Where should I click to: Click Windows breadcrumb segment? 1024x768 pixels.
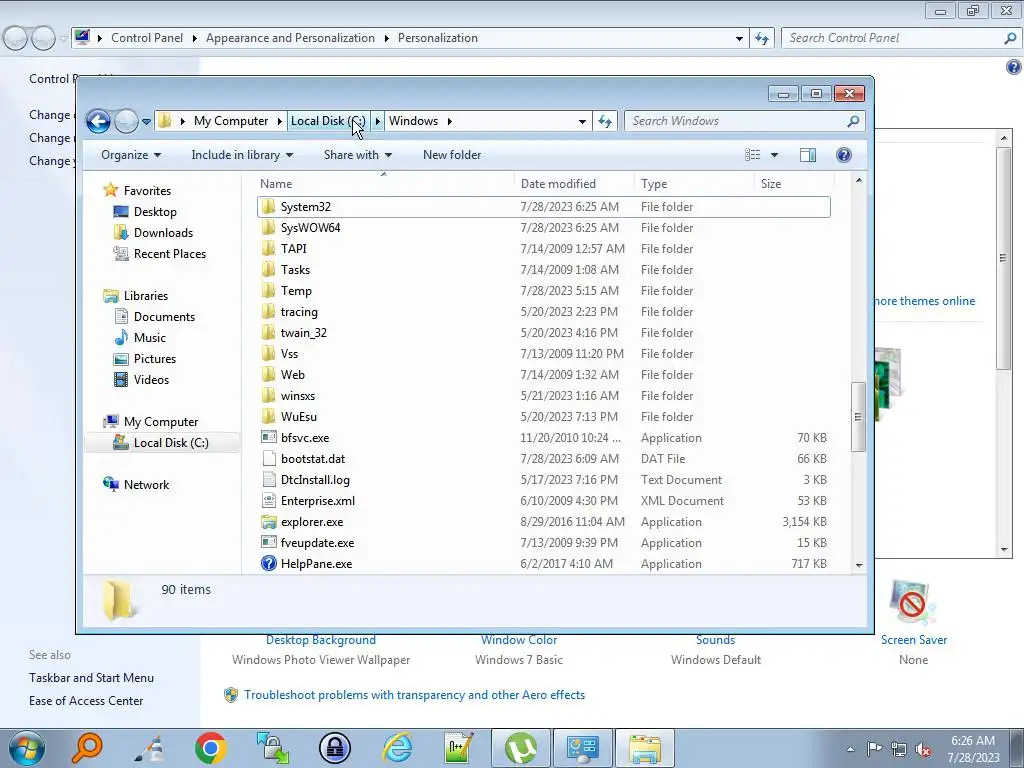coord(413,121)
